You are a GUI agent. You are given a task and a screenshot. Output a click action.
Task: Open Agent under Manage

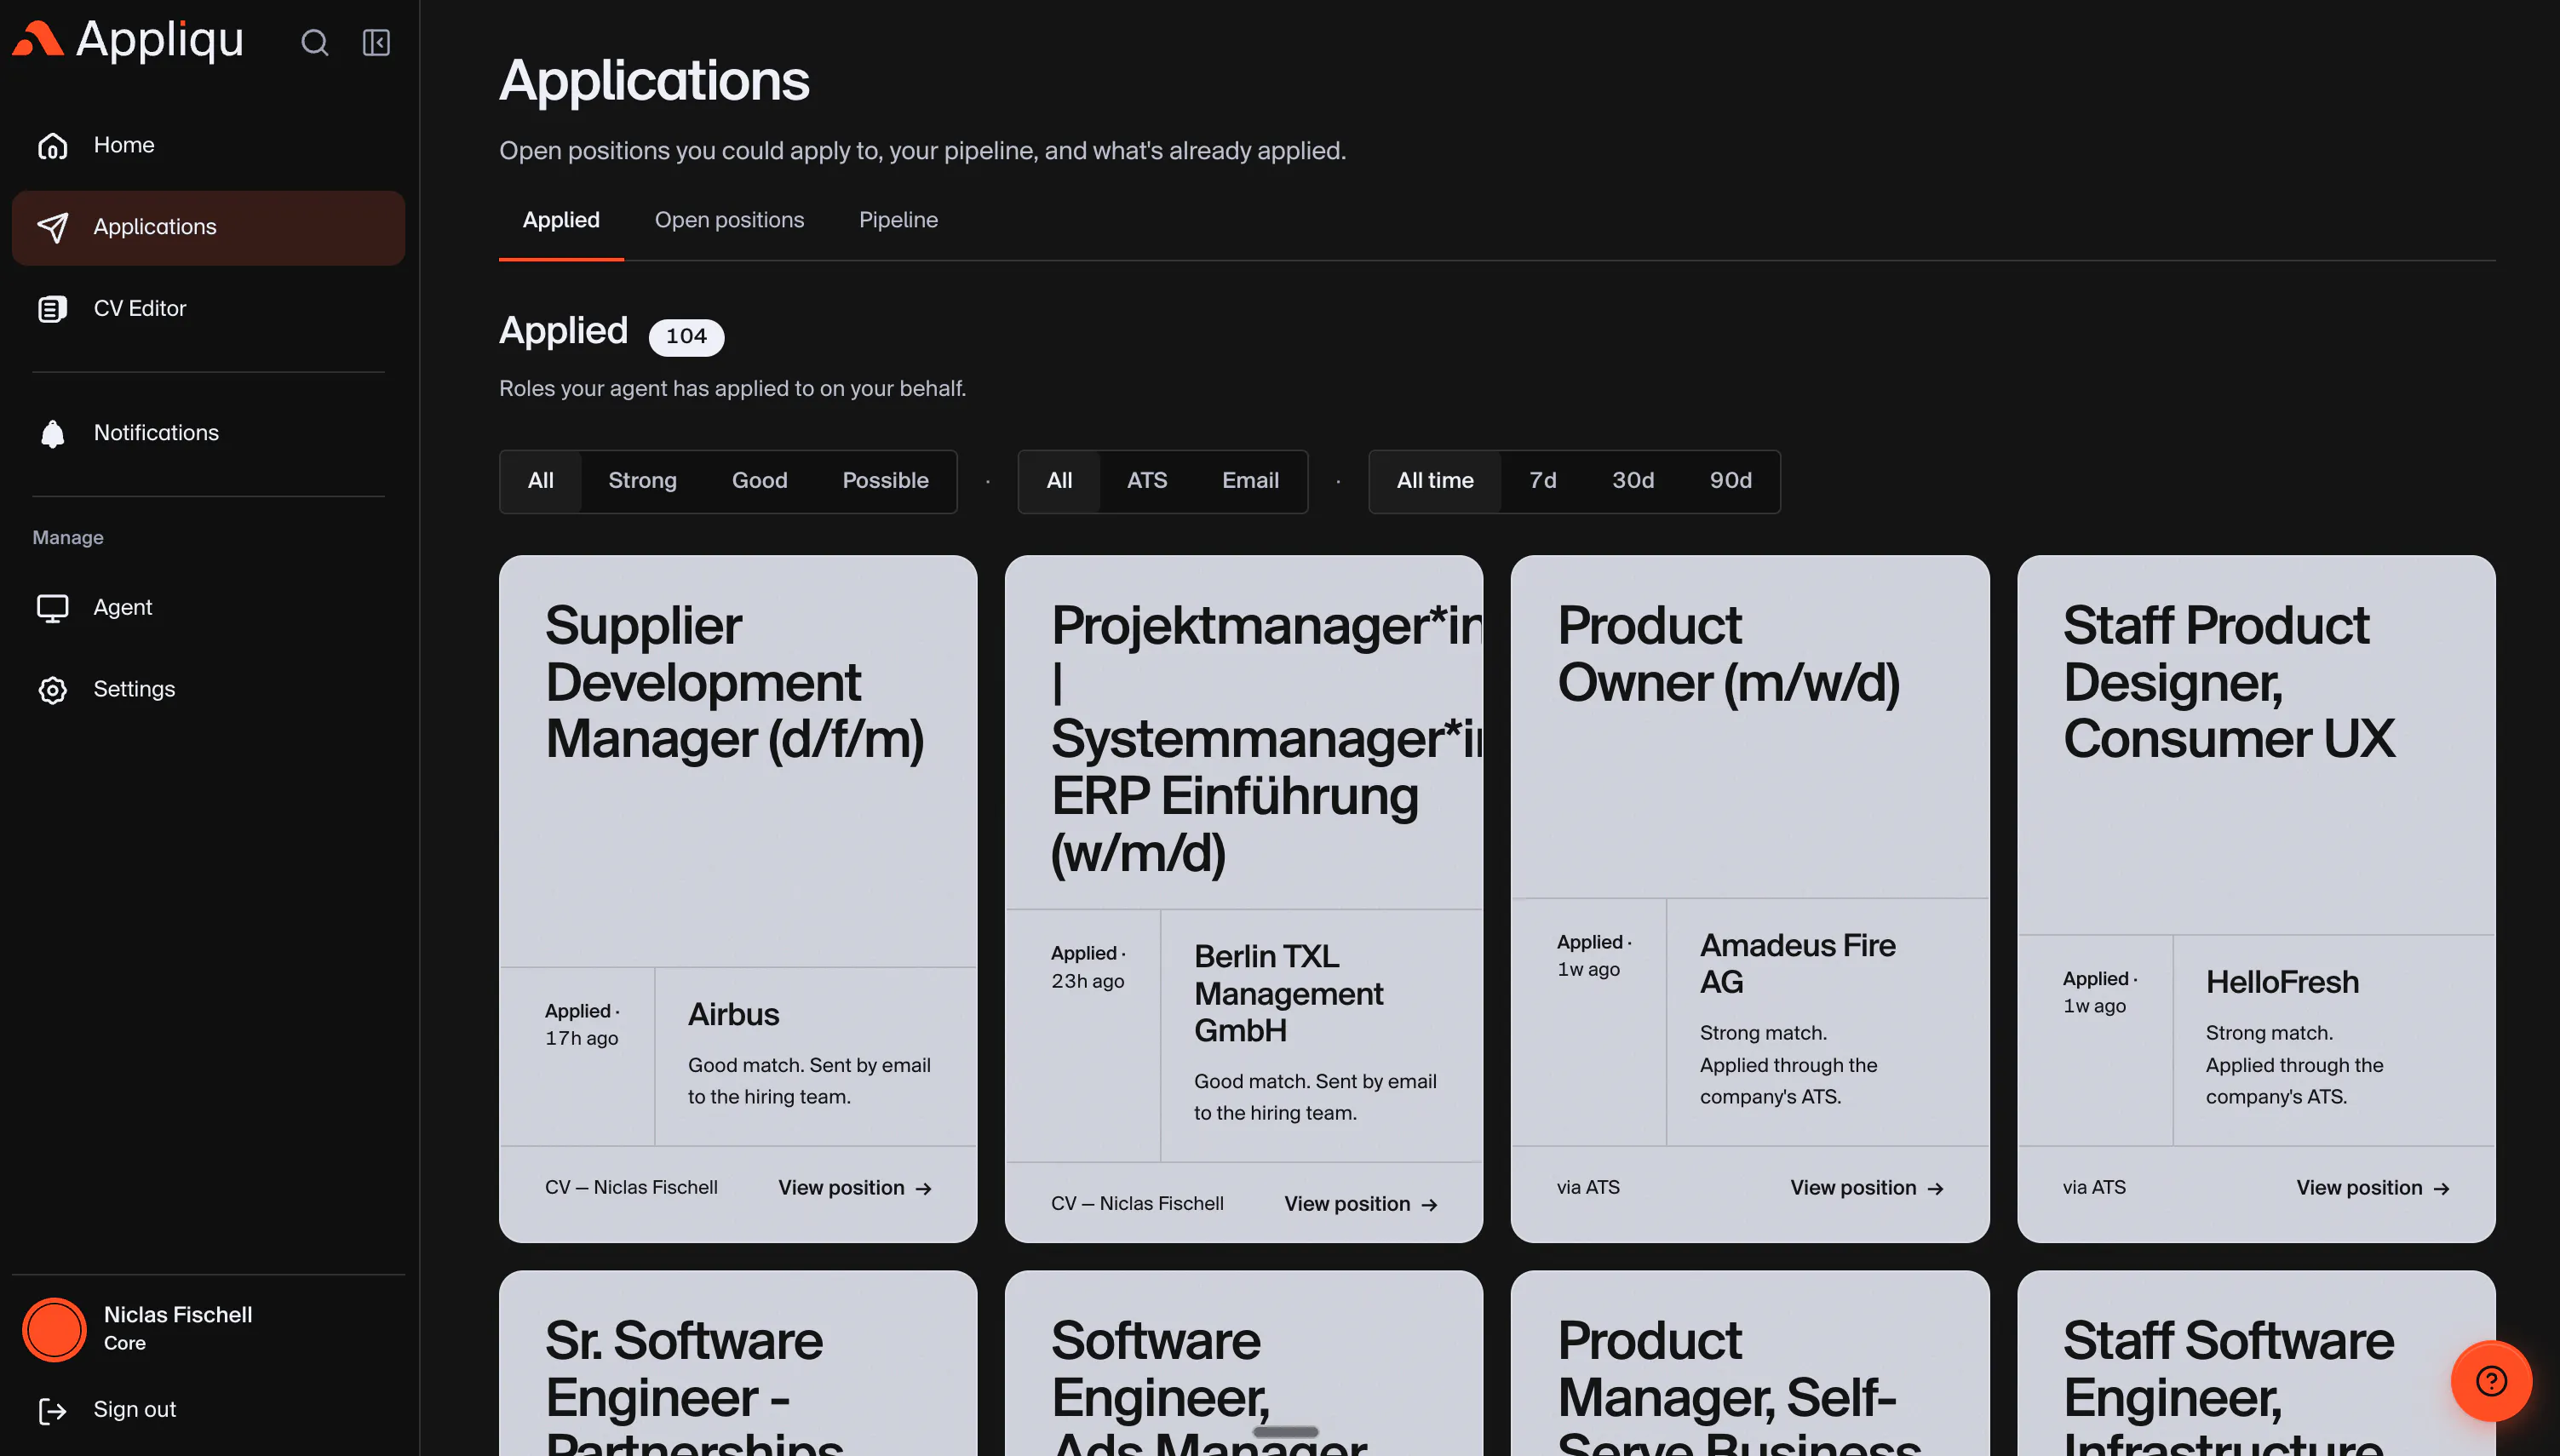(208, 607)
